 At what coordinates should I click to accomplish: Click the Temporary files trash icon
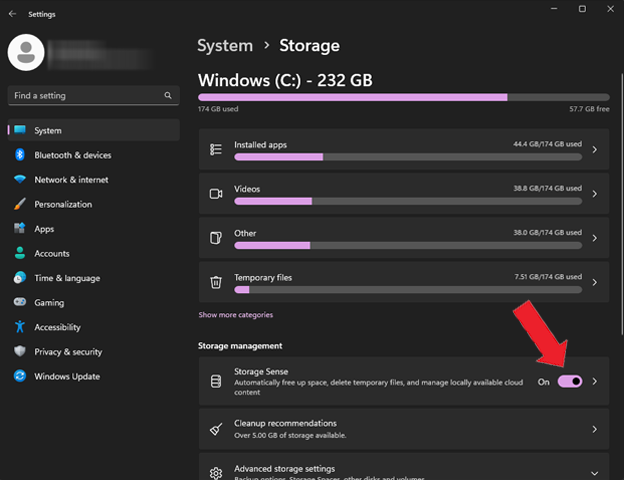click(x=216, y=282)
